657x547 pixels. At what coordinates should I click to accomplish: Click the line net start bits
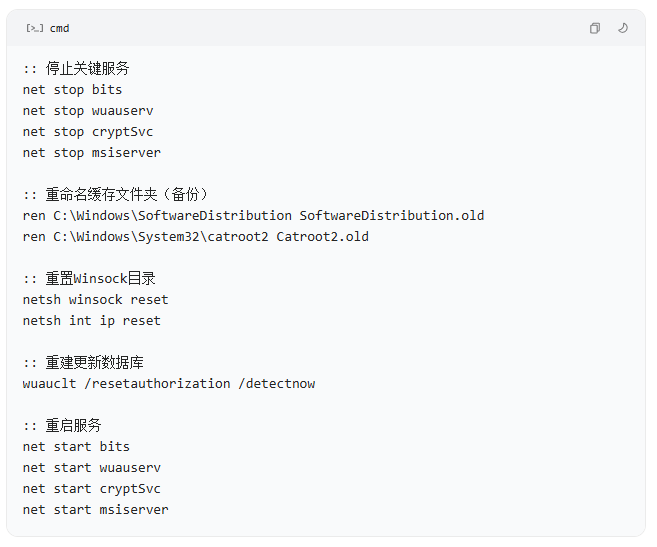pos(76,446)
